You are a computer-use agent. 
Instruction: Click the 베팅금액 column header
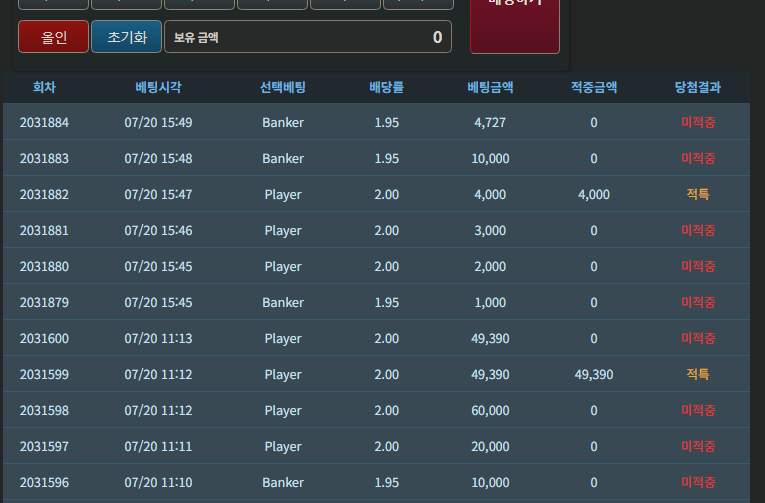(490, 87)
